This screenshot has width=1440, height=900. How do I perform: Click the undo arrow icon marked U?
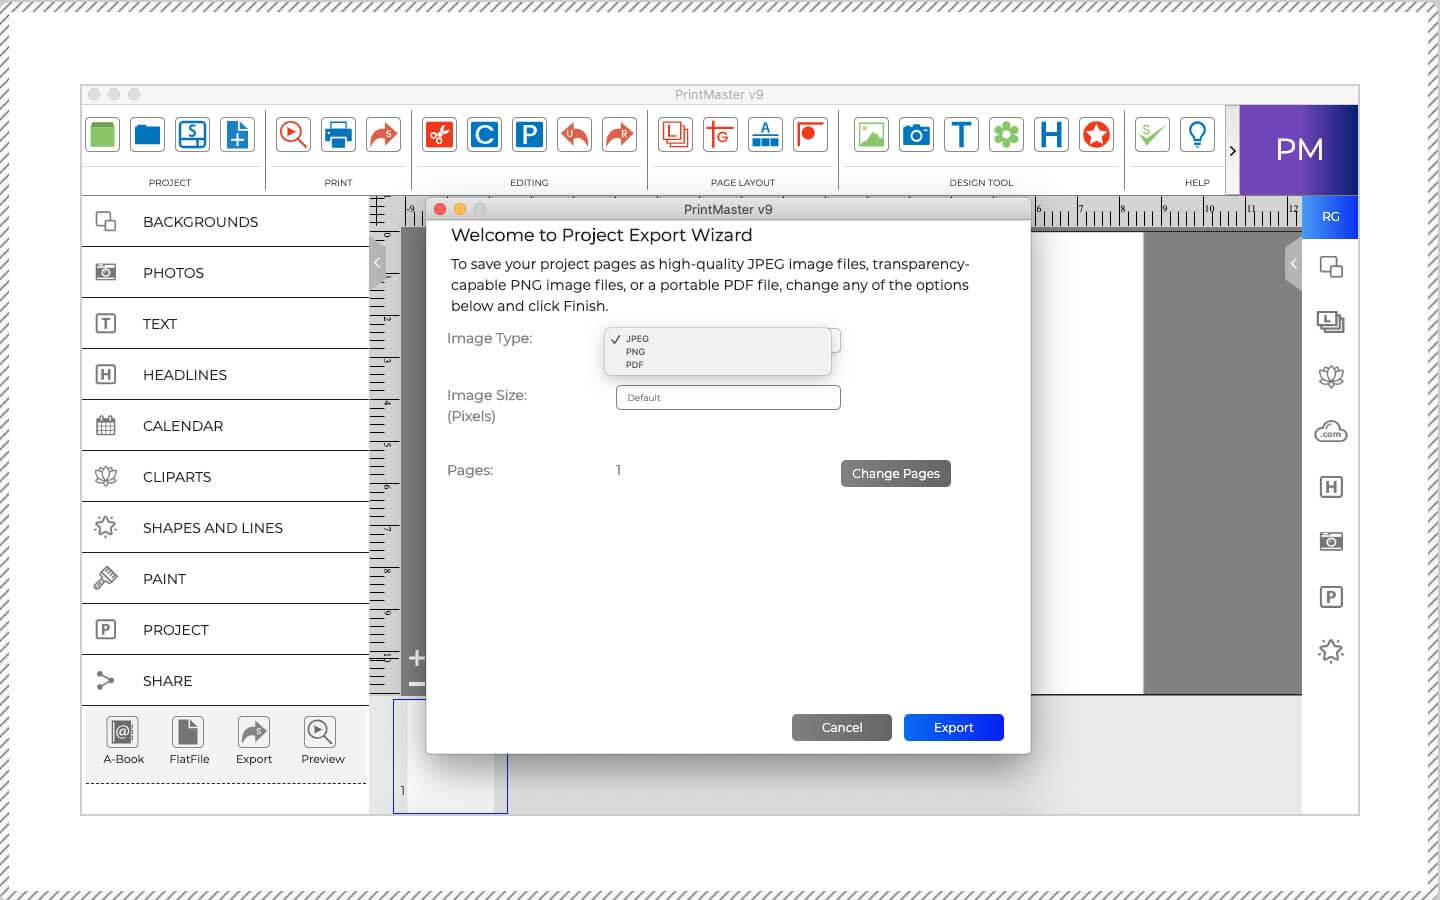tap(574, 134)
